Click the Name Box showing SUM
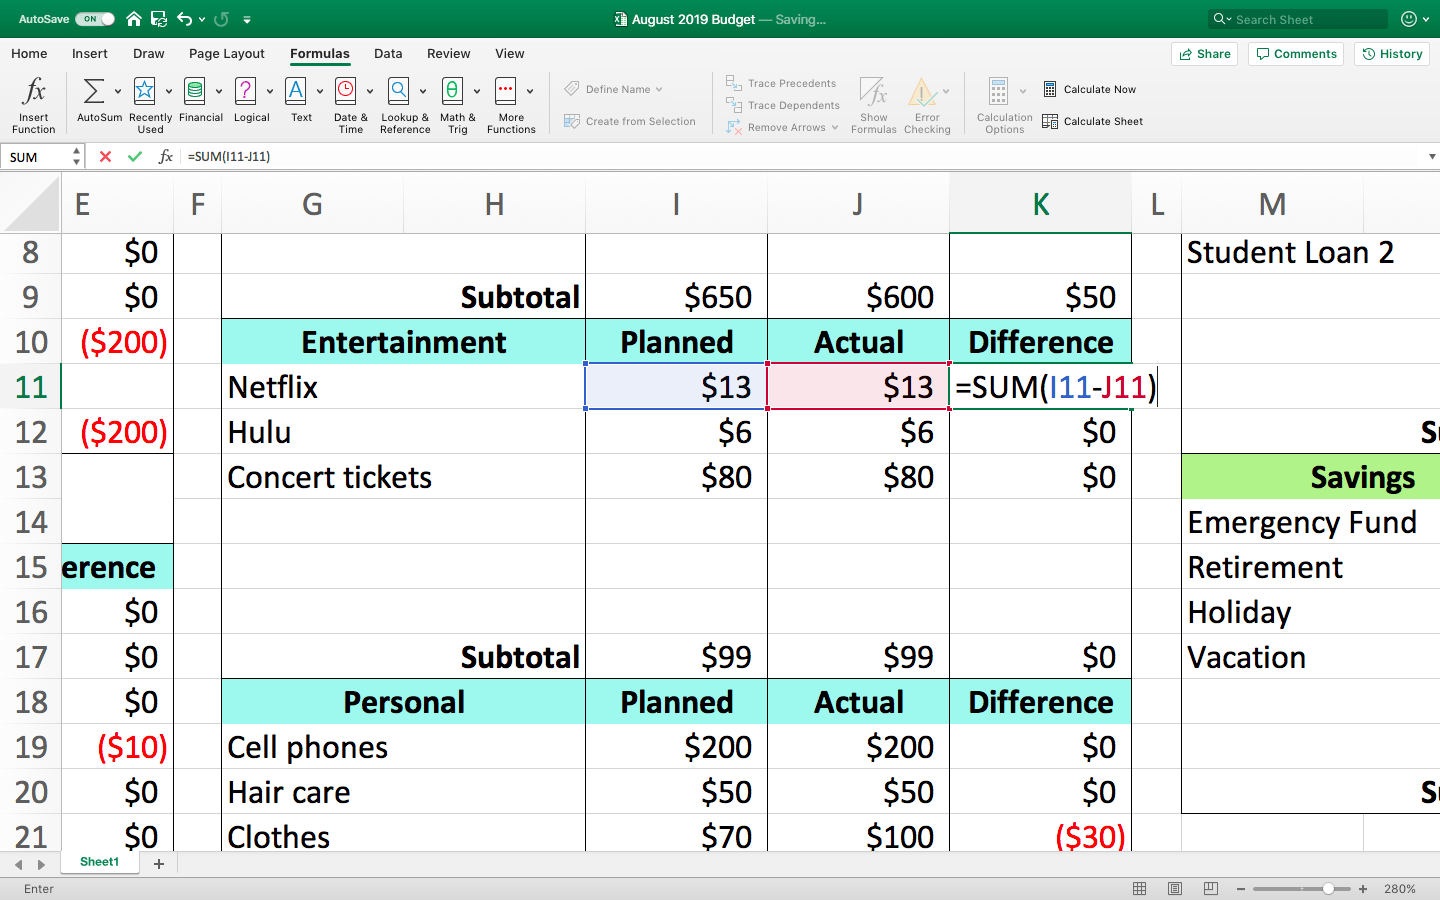The image size is (1440, 900). point(37,157)
